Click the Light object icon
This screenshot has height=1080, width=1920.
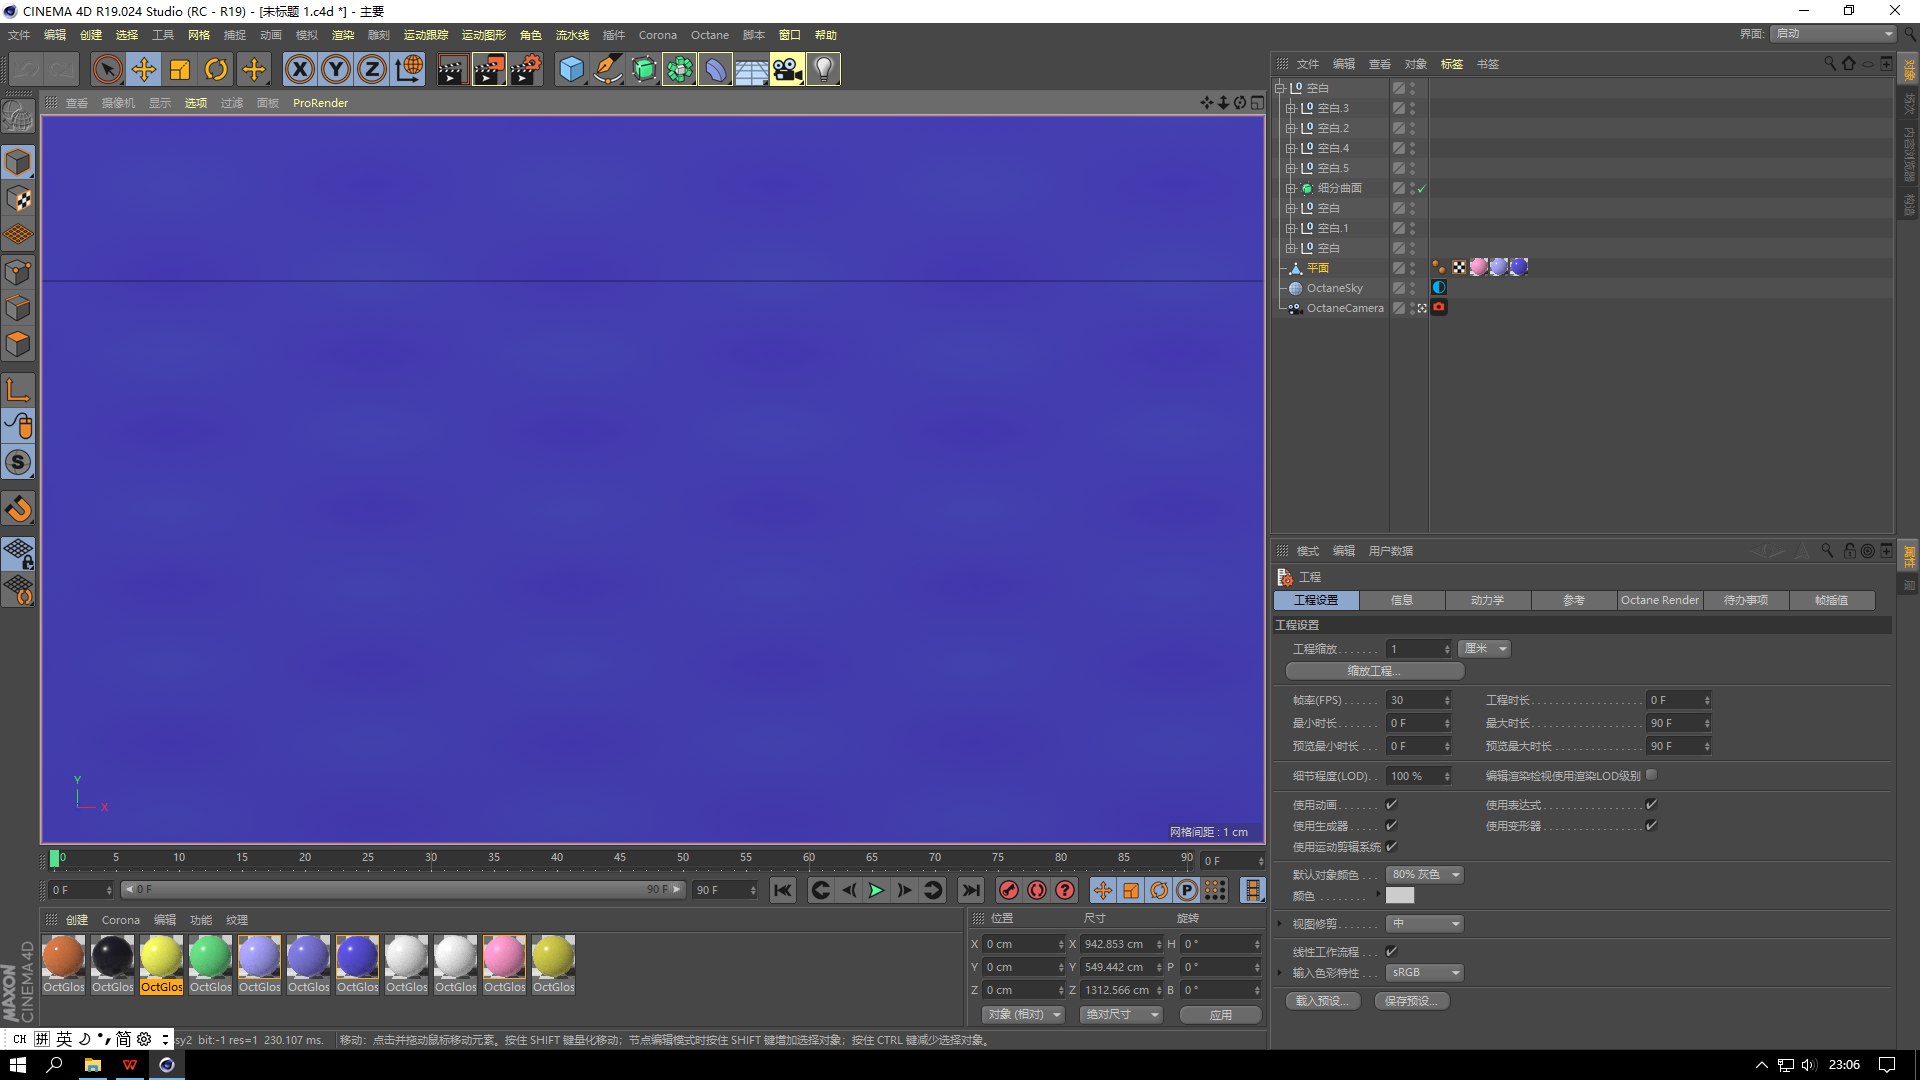coord(823,69)
